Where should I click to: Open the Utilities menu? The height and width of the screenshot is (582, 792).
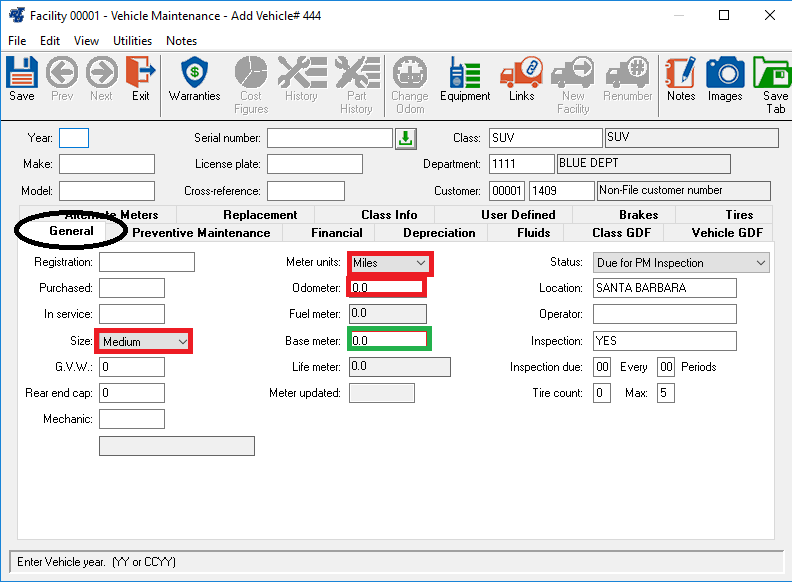[x=132, y=41]
